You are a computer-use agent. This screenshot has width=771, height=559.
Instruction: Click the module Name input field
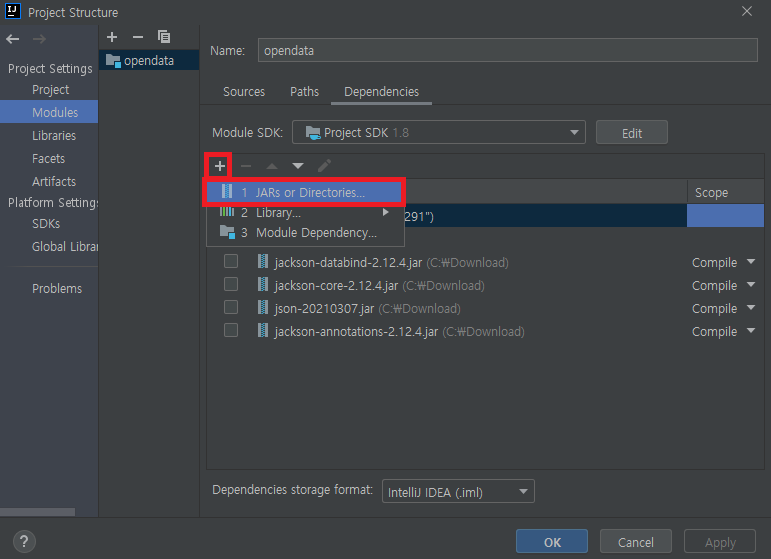tap(507, 50)
